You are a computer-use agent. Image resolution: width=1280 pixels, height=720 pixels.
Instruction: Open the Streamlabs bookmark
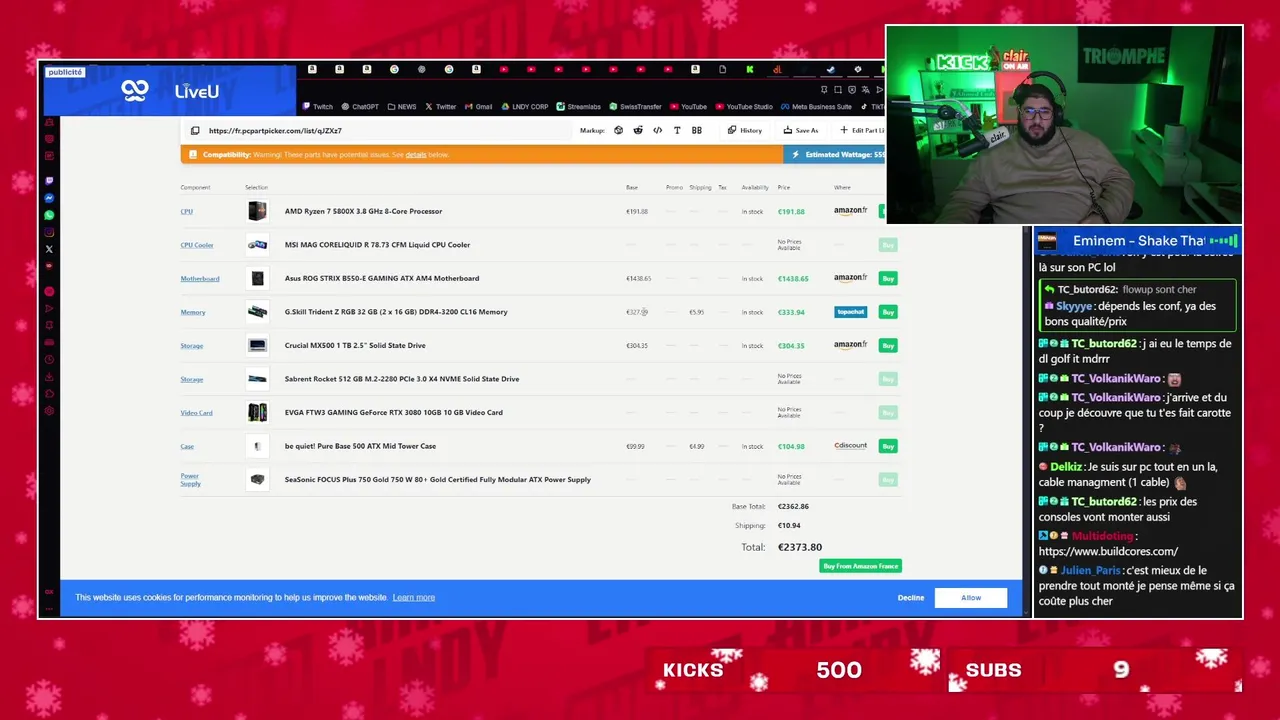(x=578, y=106)
